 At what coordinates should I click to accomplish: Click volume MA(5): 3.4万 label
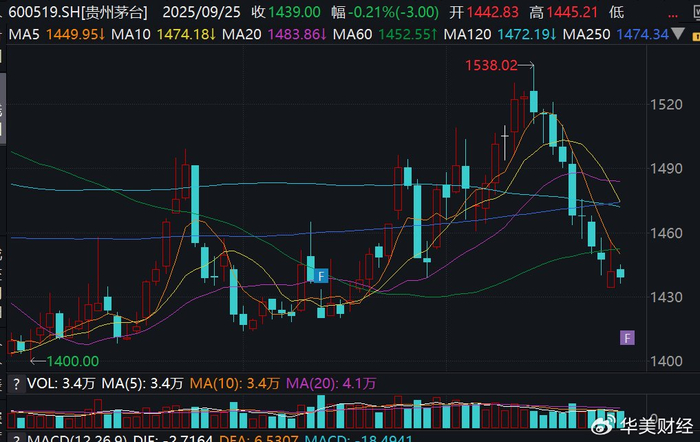coord(142,384)
